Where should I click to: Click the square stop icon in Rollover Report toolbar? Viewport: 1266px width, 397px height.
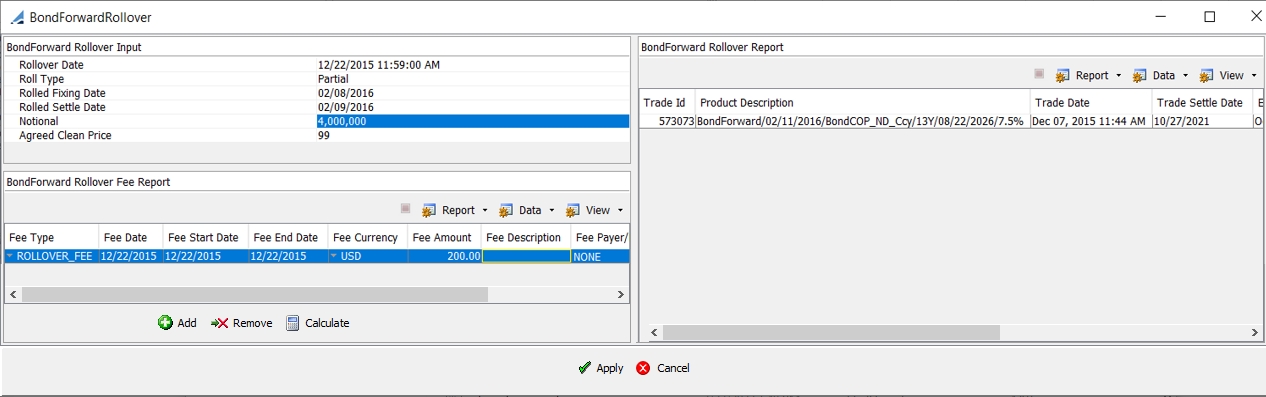1039,74
